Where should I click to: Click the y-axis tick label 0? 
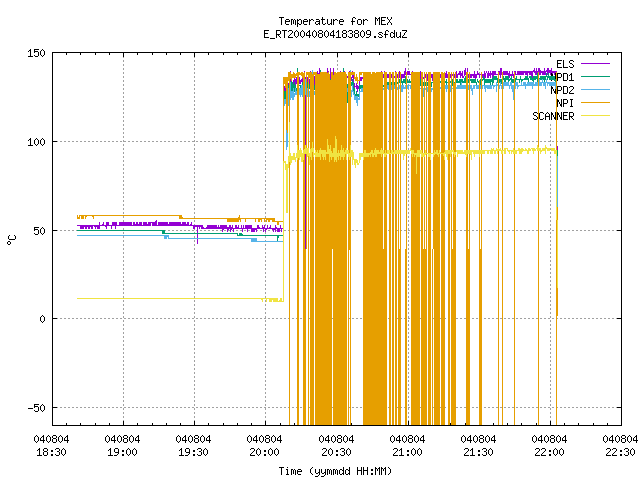point(42,319)
